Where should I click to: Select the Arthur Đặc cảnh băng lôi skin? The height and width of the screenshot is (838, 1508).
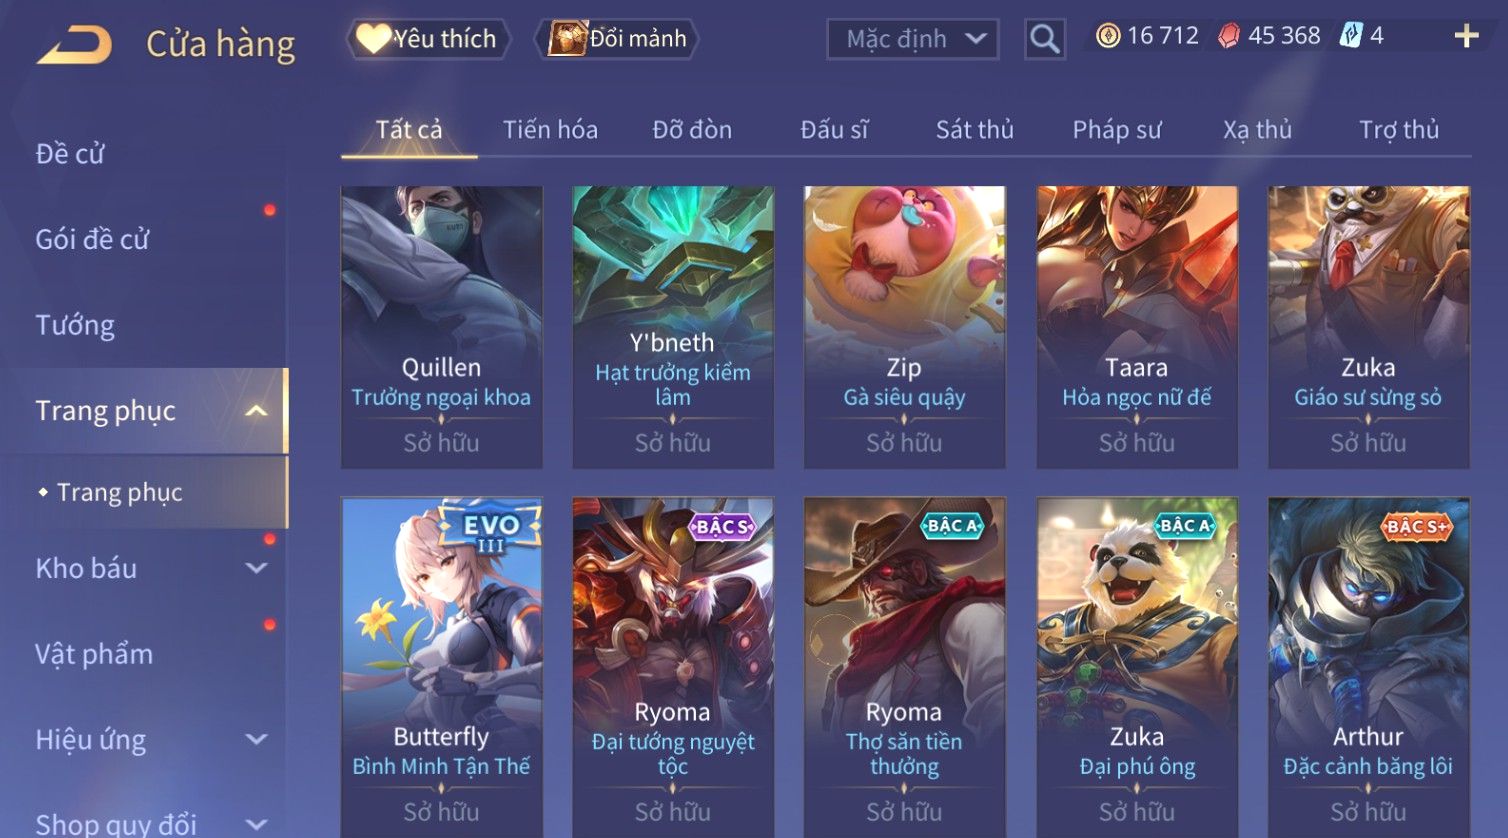tap(1368, 667)
